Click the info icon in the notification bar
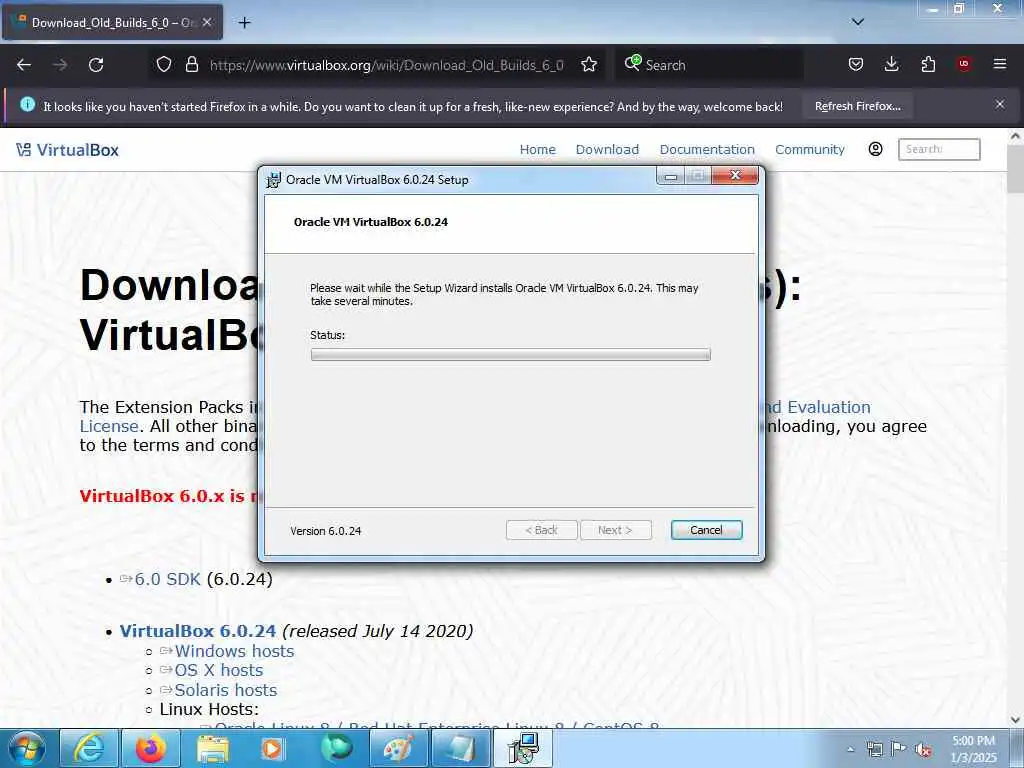Viewport: 1024px width, 768px height. pos(27,104)
